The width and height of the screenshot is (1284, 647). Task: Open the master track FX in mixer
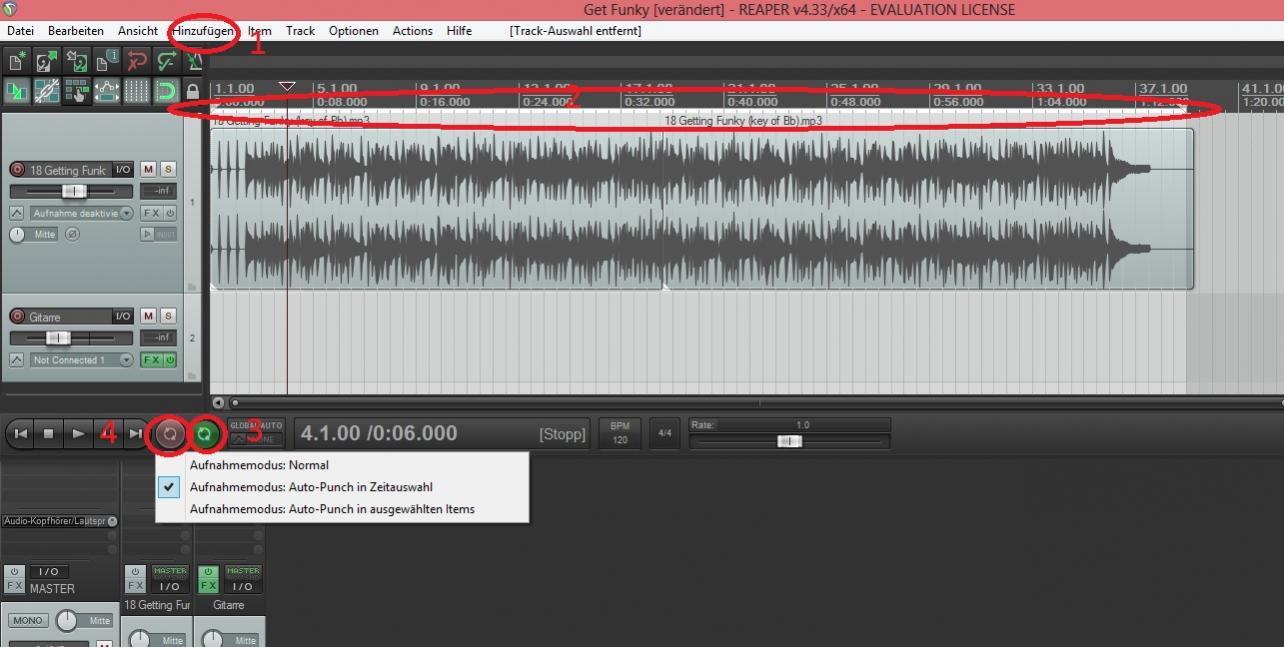tap(14, 585)
